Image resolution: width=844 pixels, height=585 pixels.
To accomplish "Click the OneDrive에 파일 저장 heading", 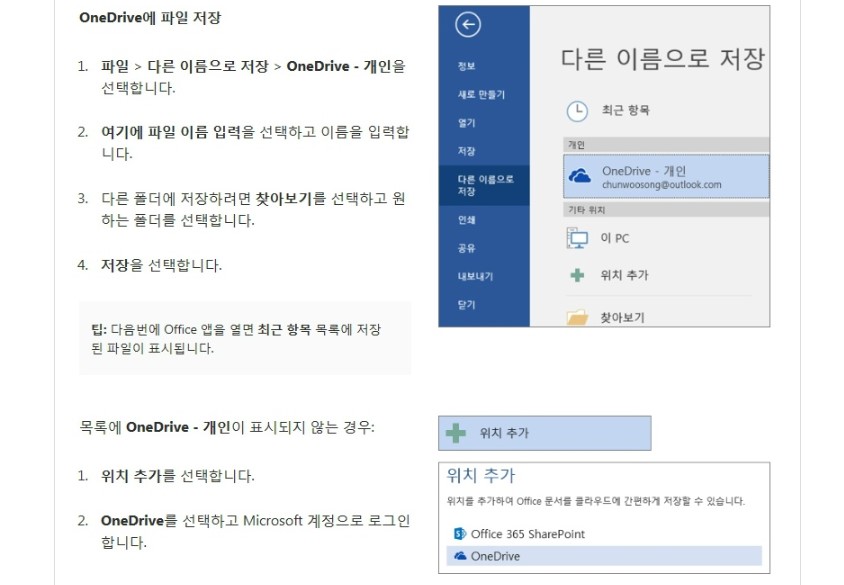I will [x=150, y=18].
